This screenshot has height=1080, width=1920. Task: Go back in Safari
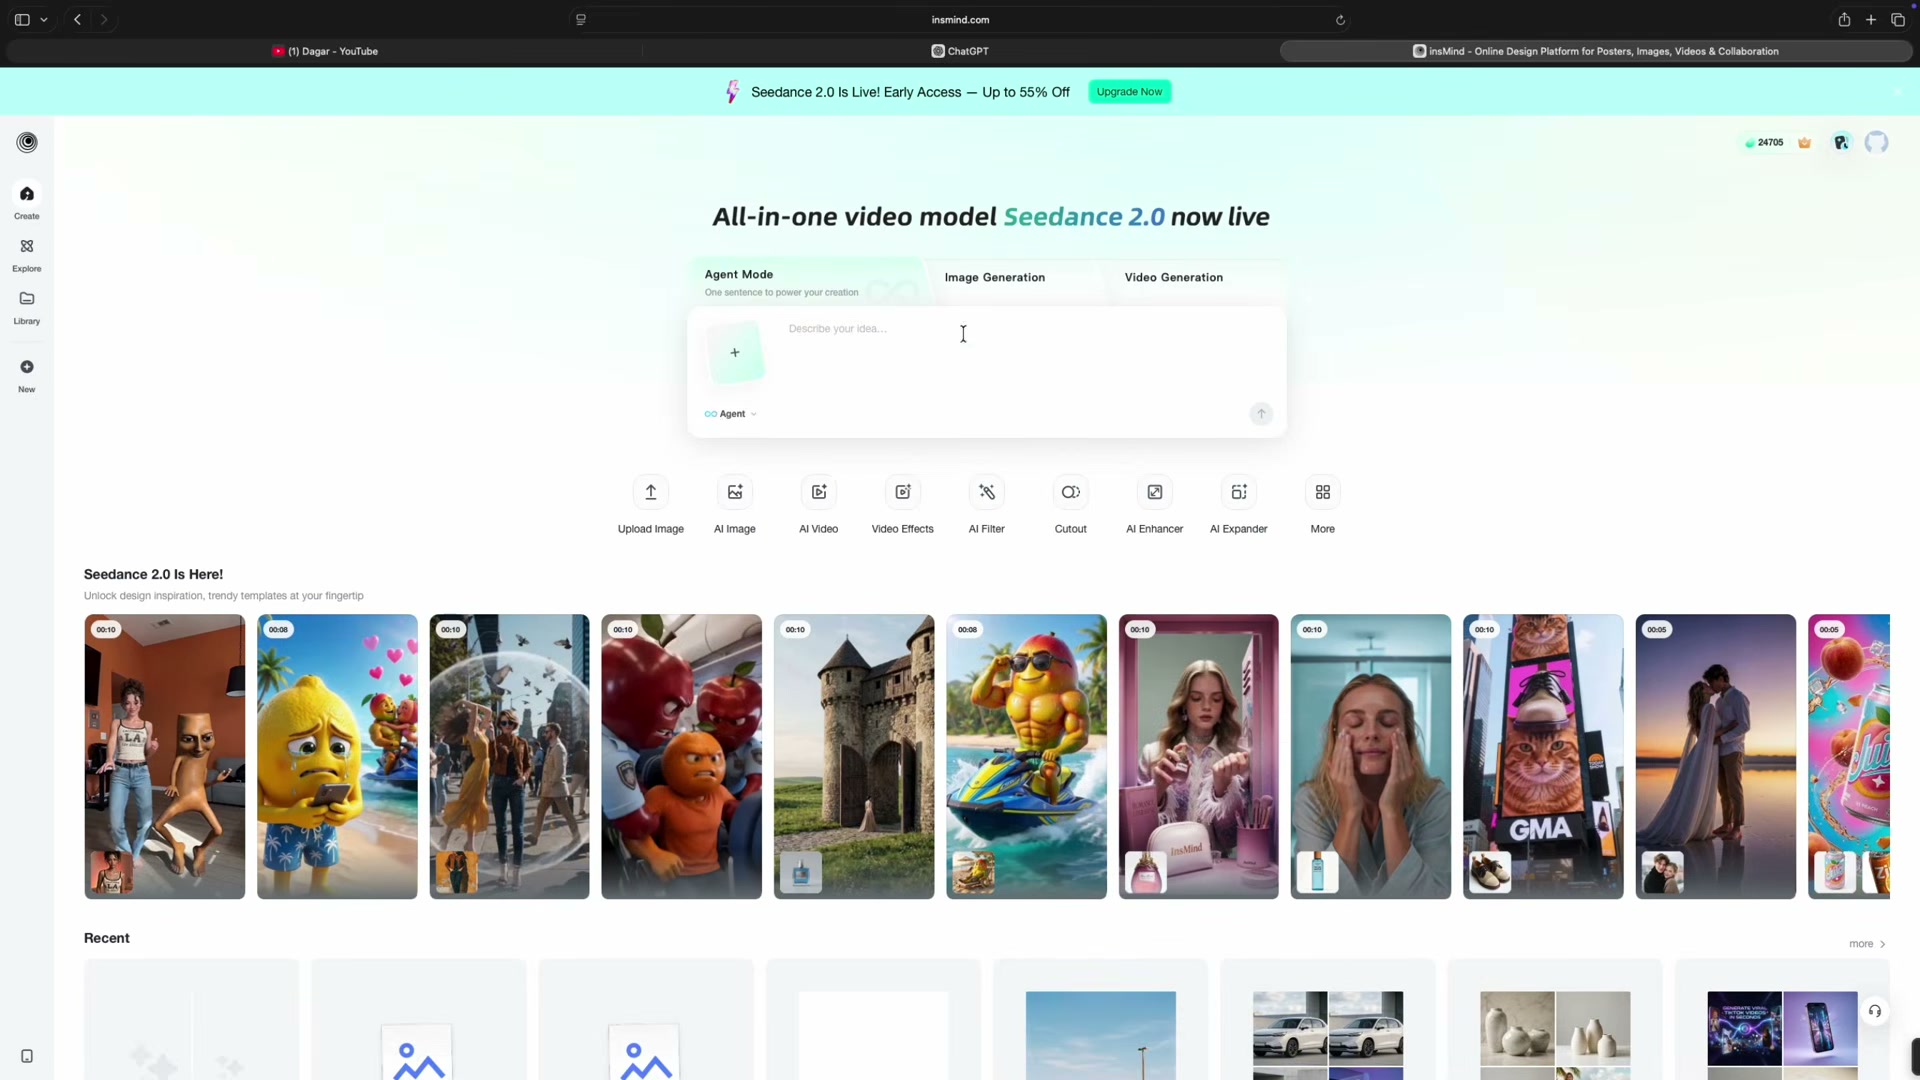[77, 20]
